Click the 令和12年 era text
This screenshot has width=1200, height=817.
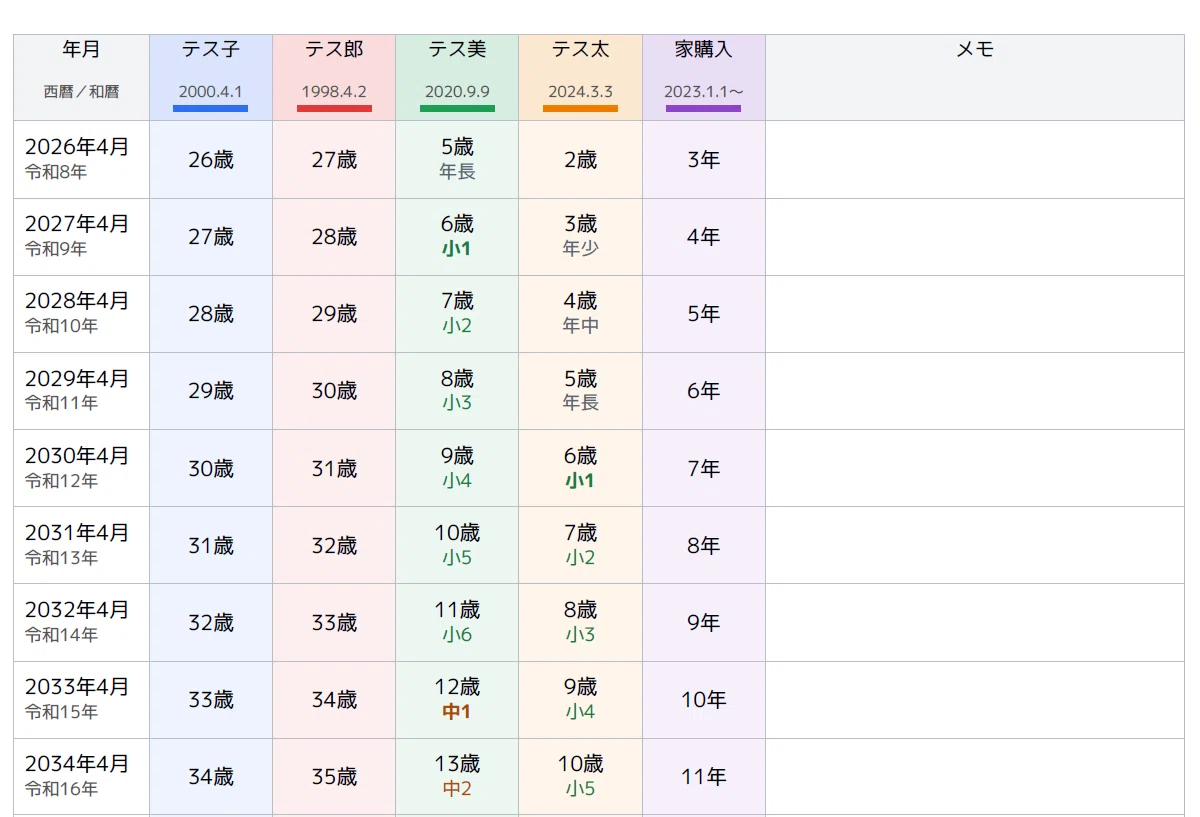coord(61,481)
